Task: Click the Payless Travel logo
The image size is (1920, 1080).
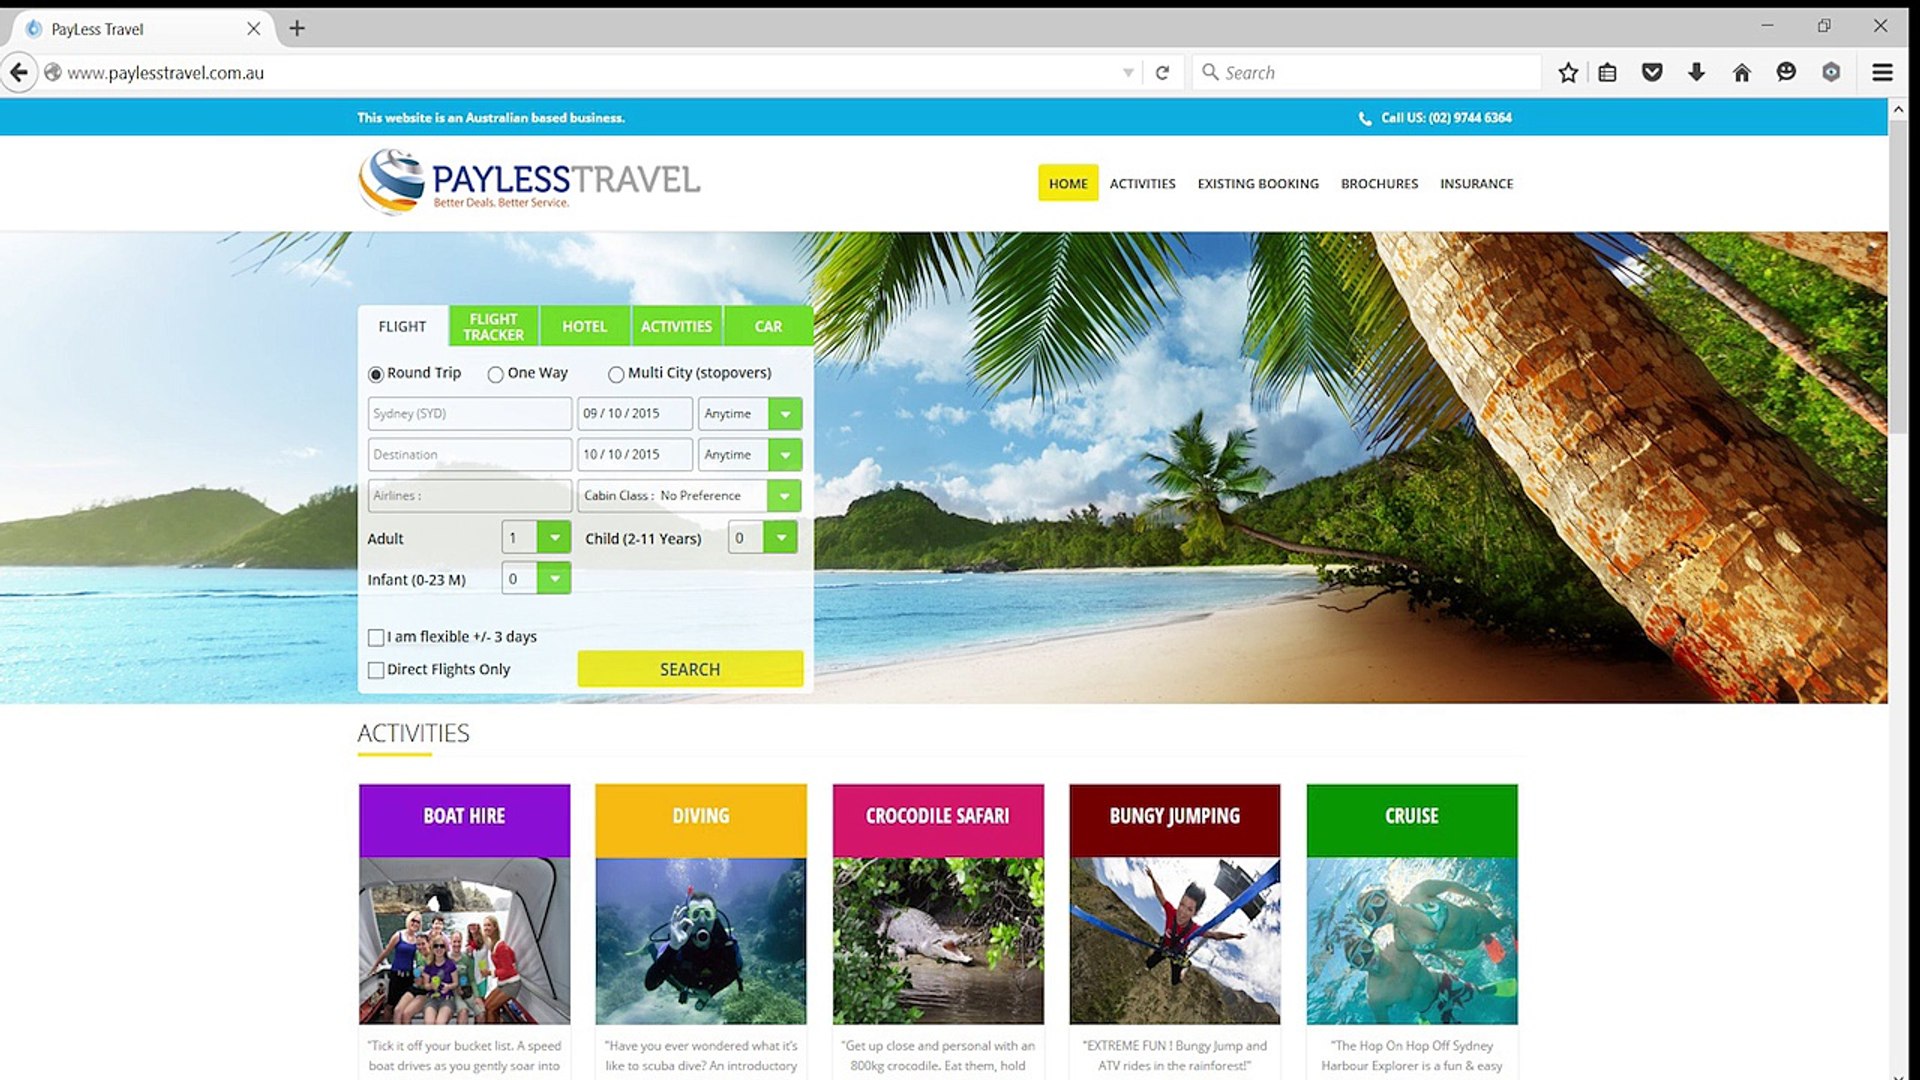Action: point(529,182)
